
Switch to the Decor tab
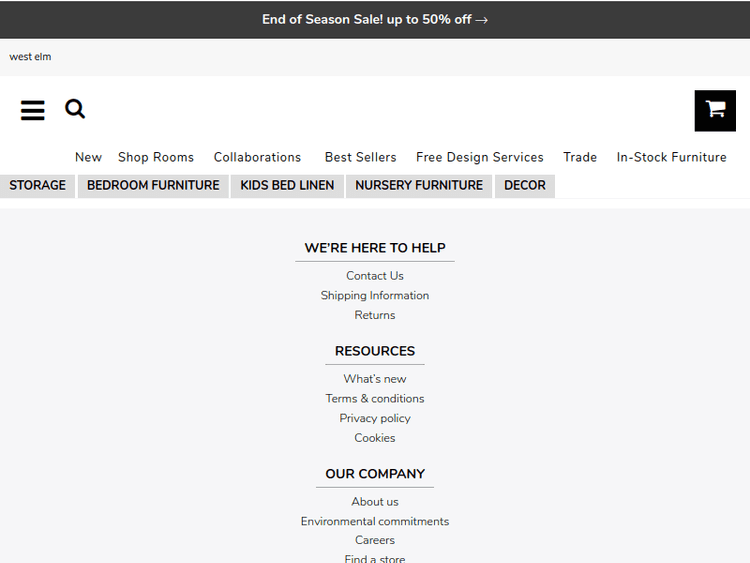[525, 185]
